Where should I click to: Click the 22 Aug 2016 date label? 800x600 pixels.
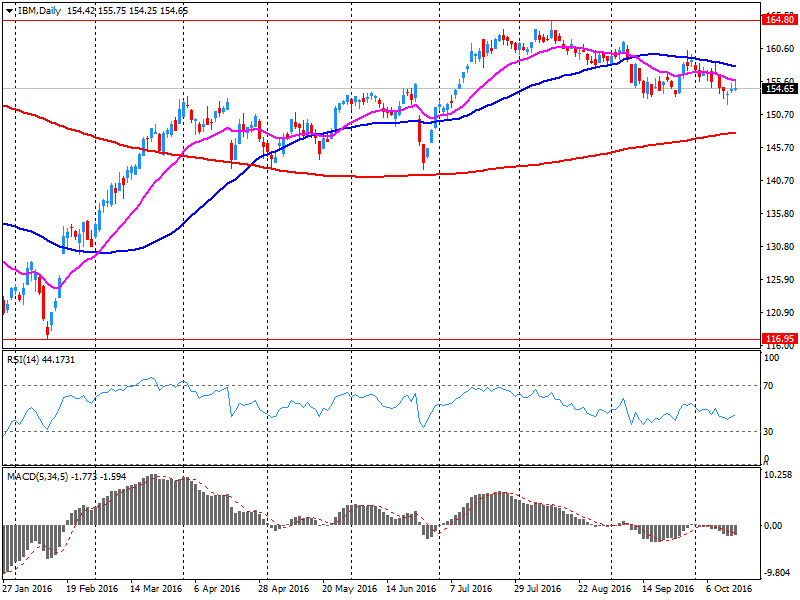[x=604, y=588]
